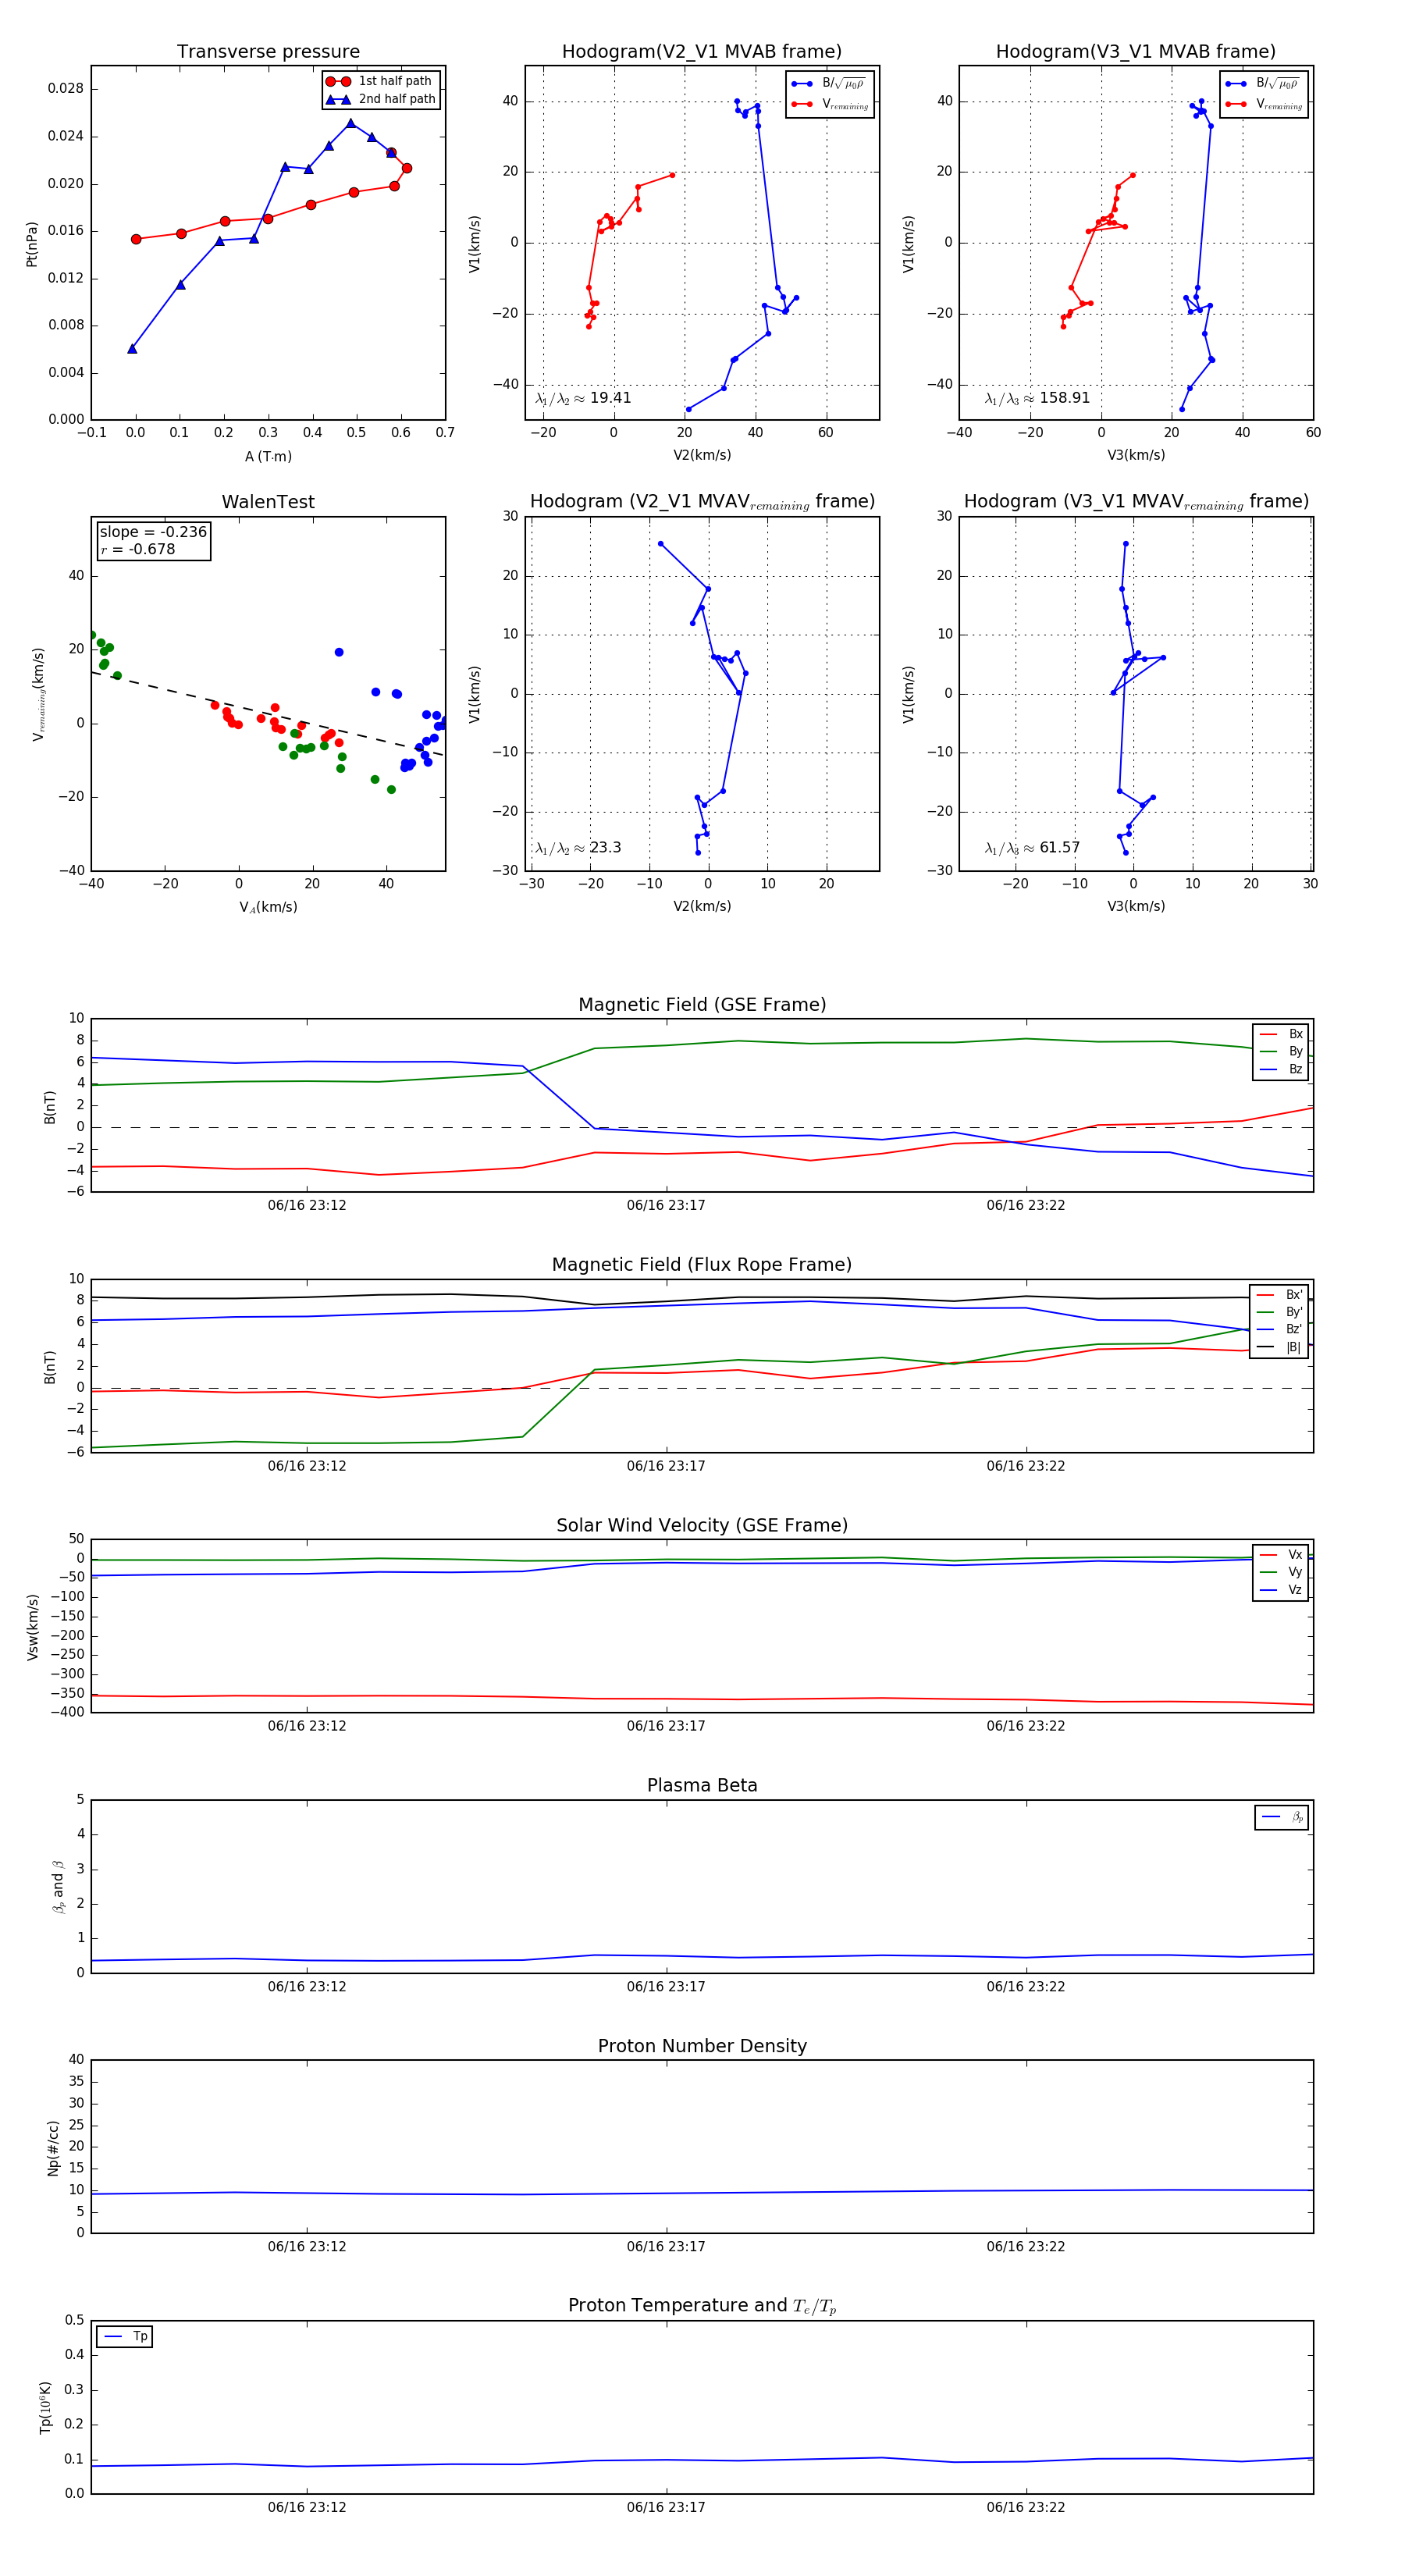The width and height of the screenshot is (1405, 2576).
Task: Click the '2nd half path' blue triangle legend marker
Action: [338, 99]
